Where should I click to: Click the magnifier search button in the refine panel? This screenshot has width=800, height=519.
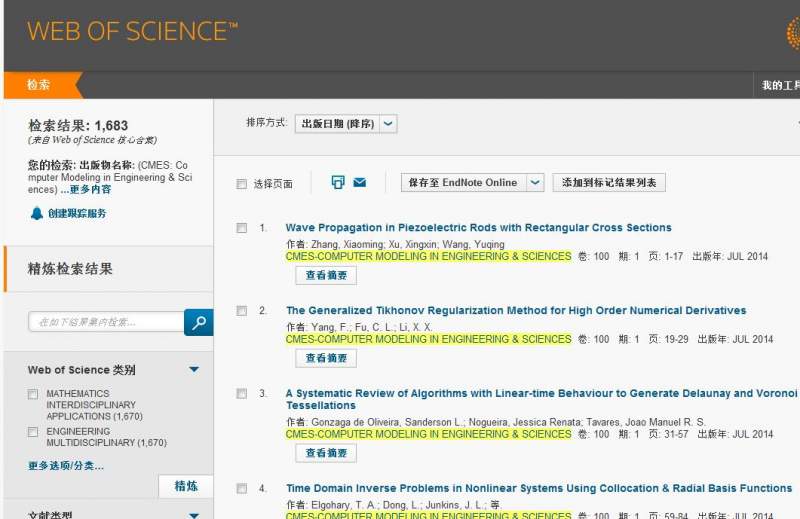coord(198,322)
